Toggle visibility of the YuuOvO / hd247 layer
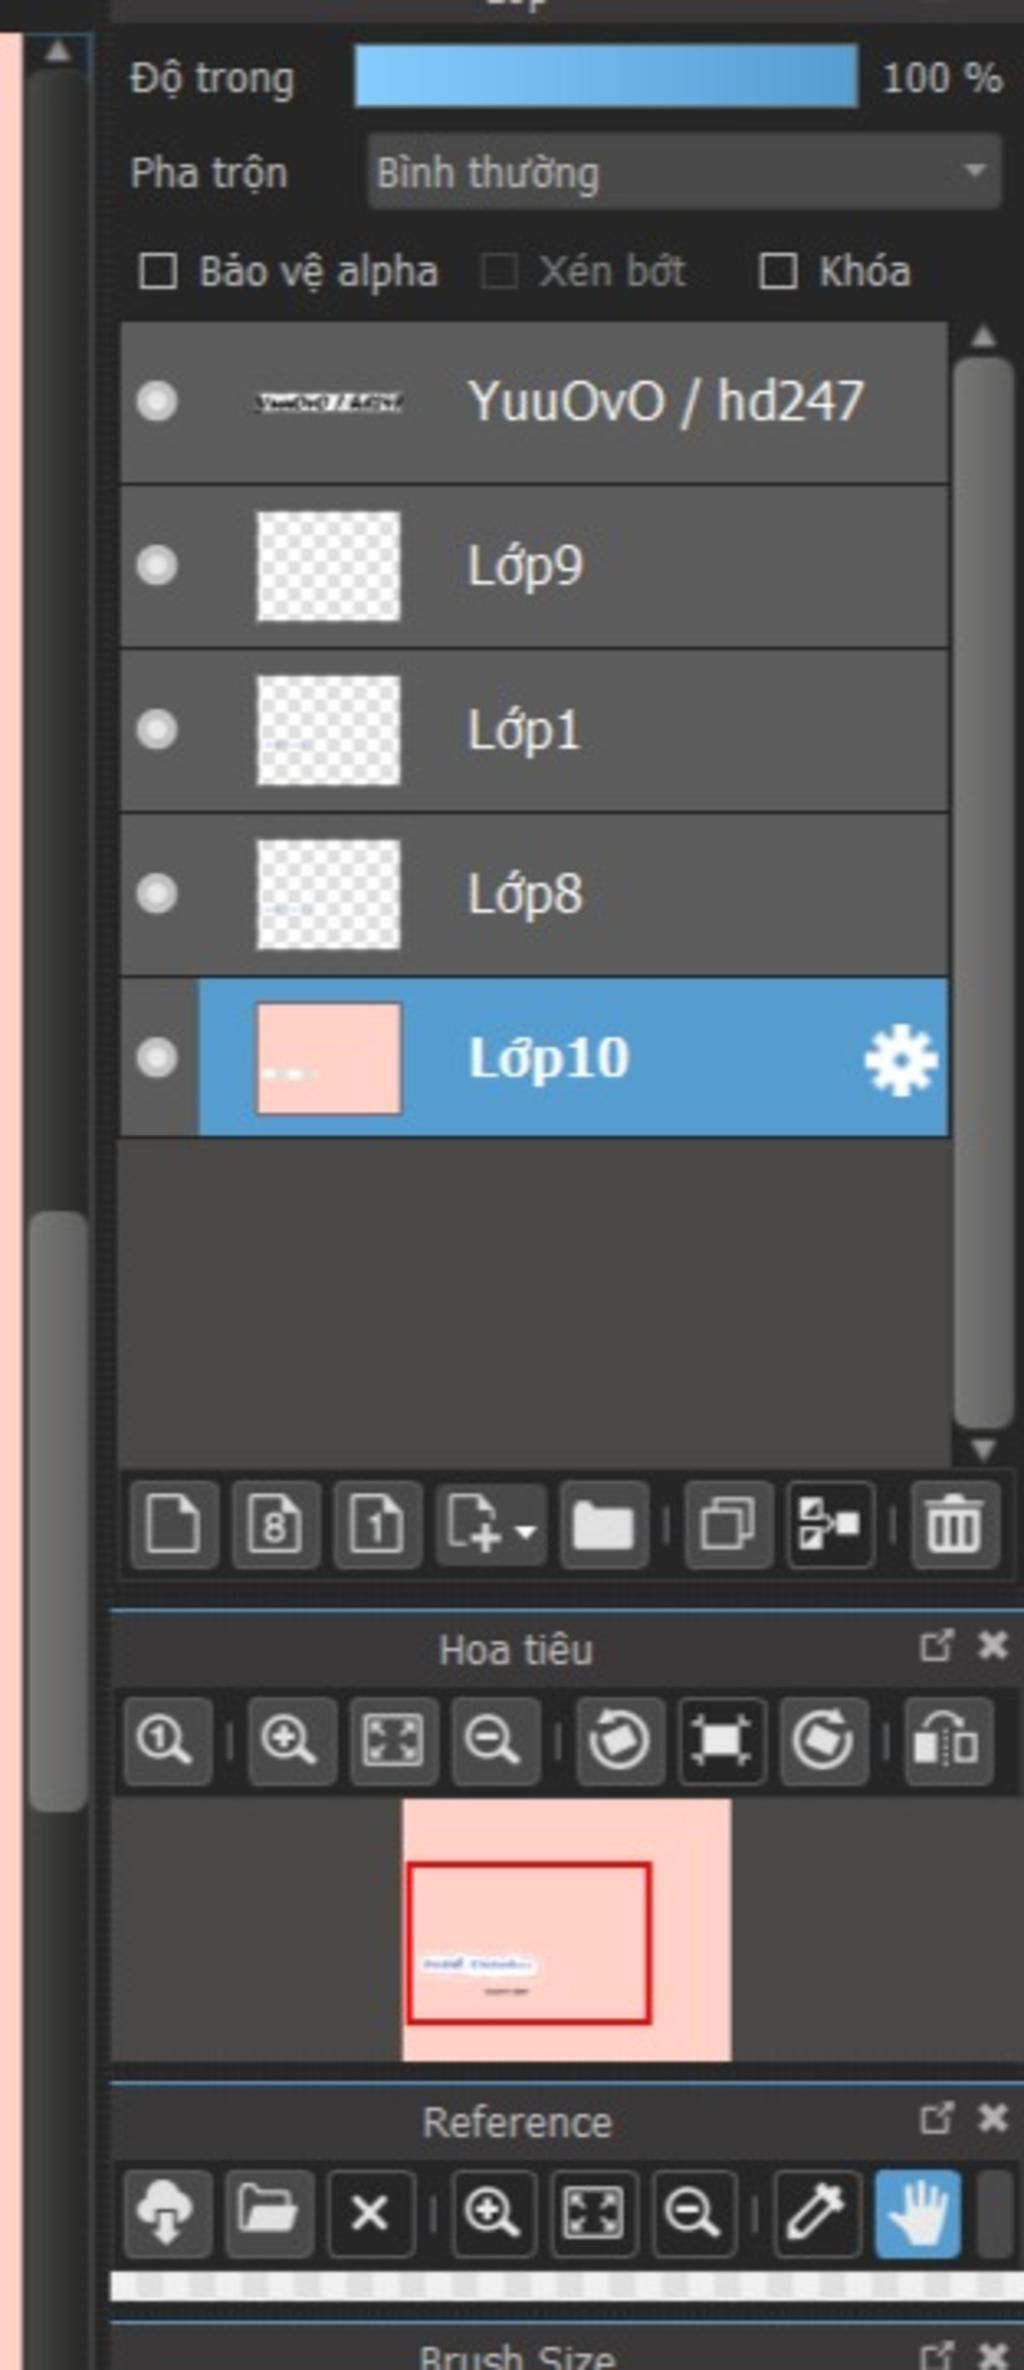The height and width of the screenshot is (2370, 1024). pyautogui.click(x=157, y=401)
